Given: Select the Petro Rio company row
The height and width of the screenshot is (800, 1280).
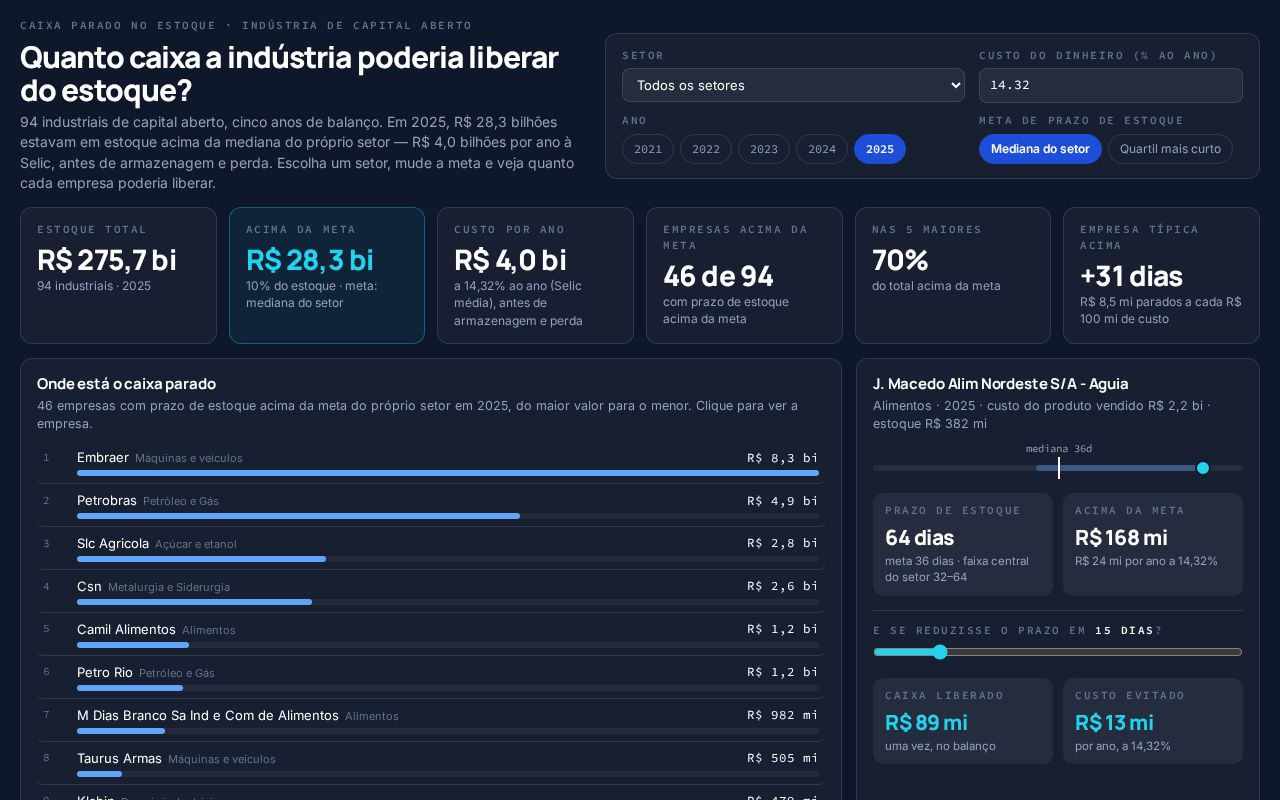Looking at the screenshot, I should tap(431, 677).
